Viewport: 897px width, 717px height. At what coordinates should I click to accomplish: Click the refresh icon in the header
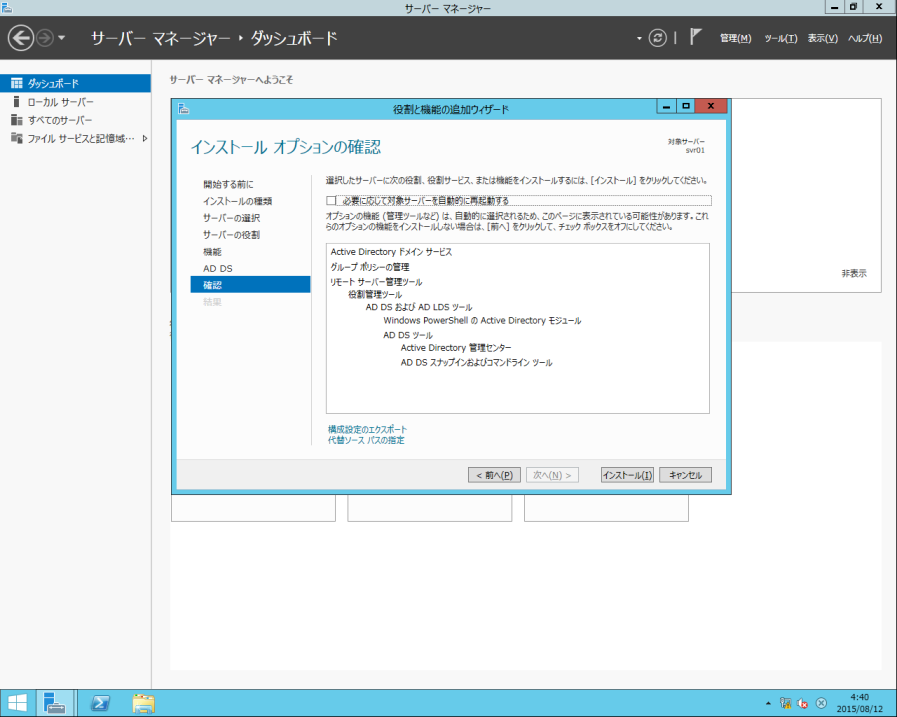(657, 38)
